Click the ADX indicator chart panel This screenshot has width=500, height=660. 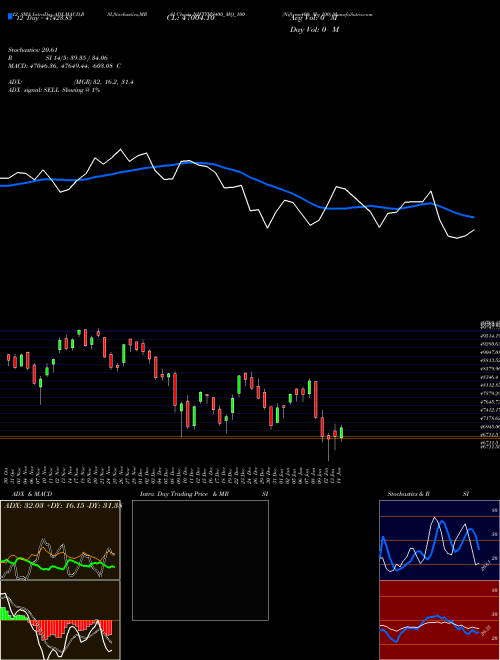60,540
